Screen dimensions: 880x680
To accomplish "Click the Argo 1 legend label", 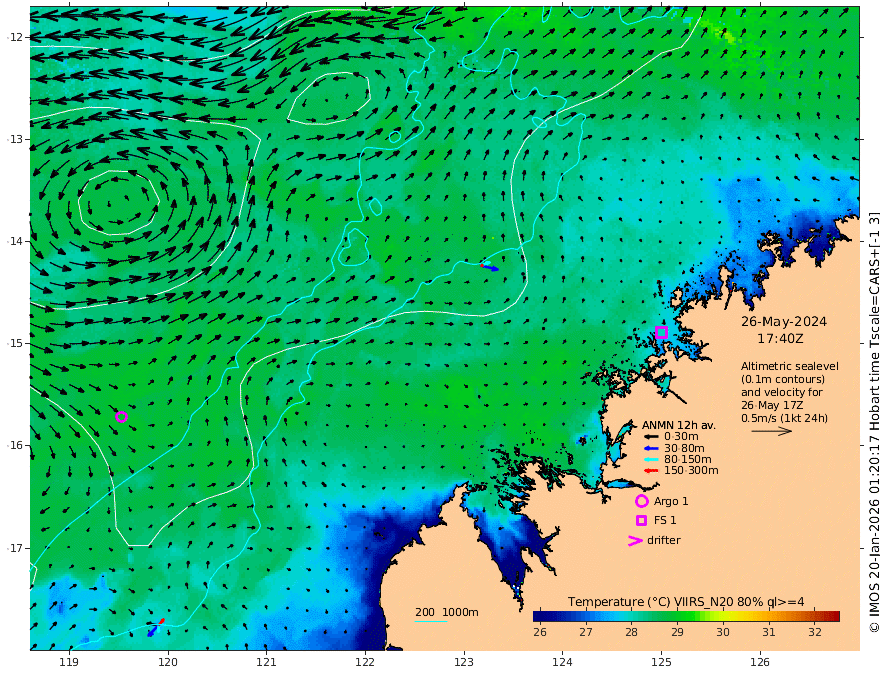I will (x=671, y=501).
